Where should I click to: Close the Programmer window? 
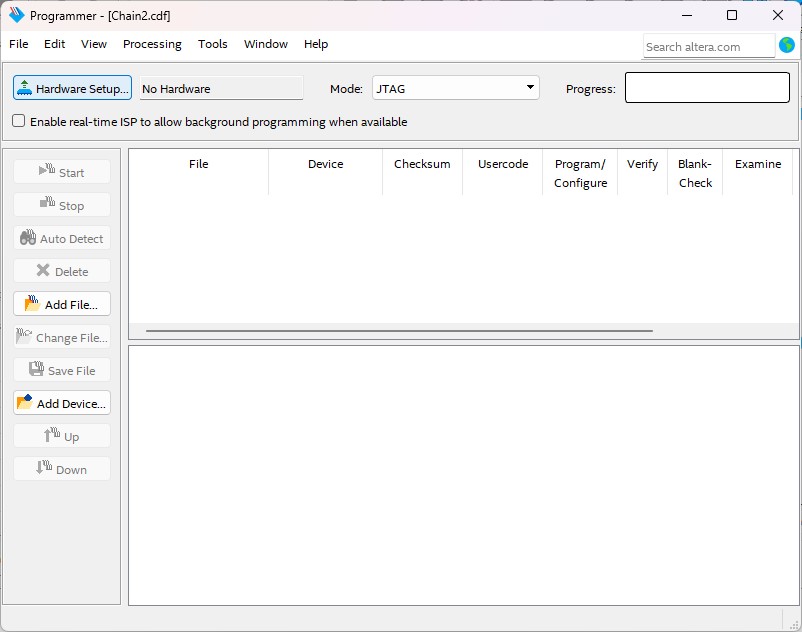click(x=777, y=15)
